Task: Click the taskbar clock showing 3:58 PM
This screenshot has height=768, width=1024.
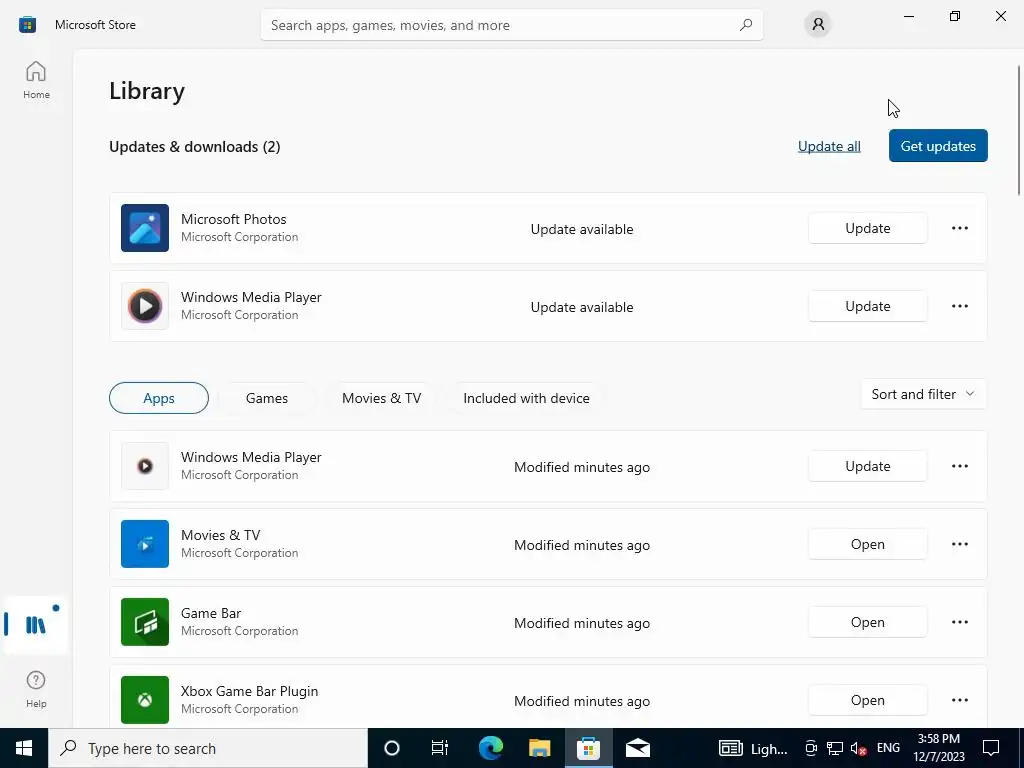Action: click(938, 748)
